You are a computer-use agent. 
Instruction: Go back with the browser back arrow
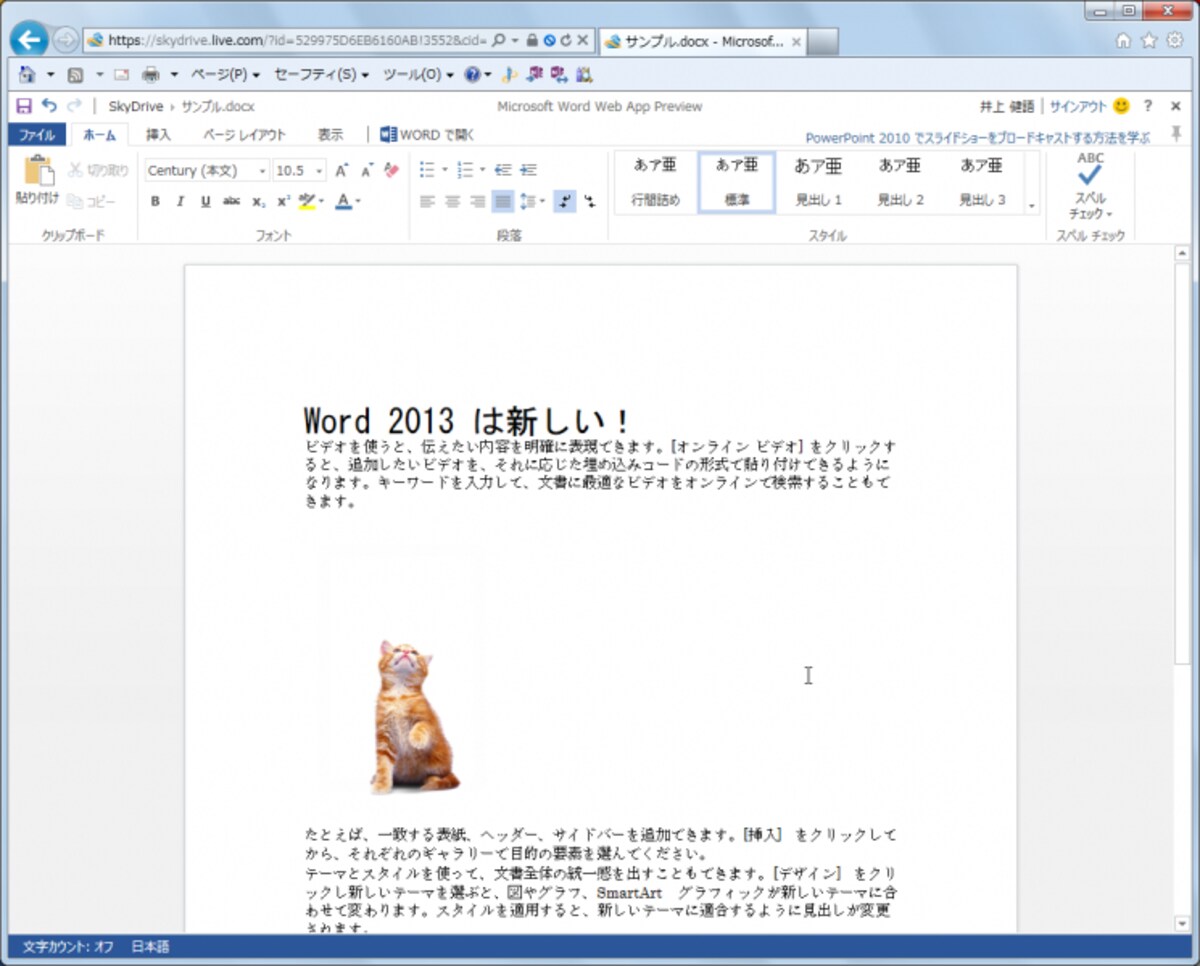coord(29,40)
